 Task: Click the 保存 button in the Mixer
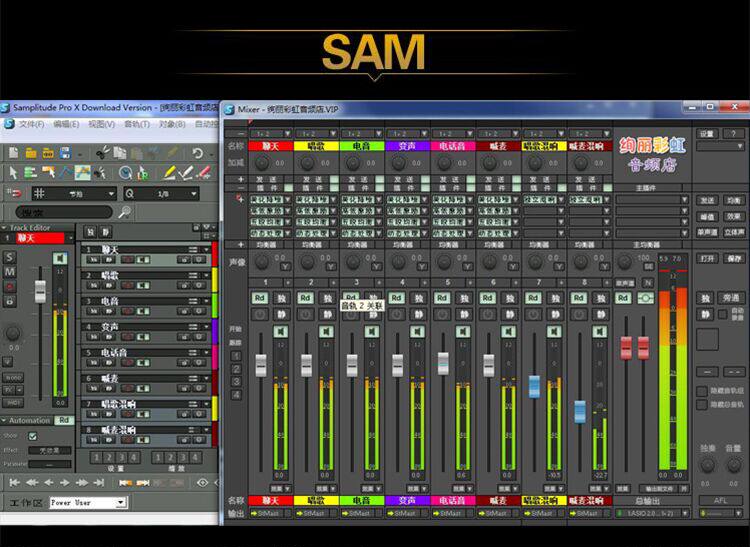pos(733,259)
